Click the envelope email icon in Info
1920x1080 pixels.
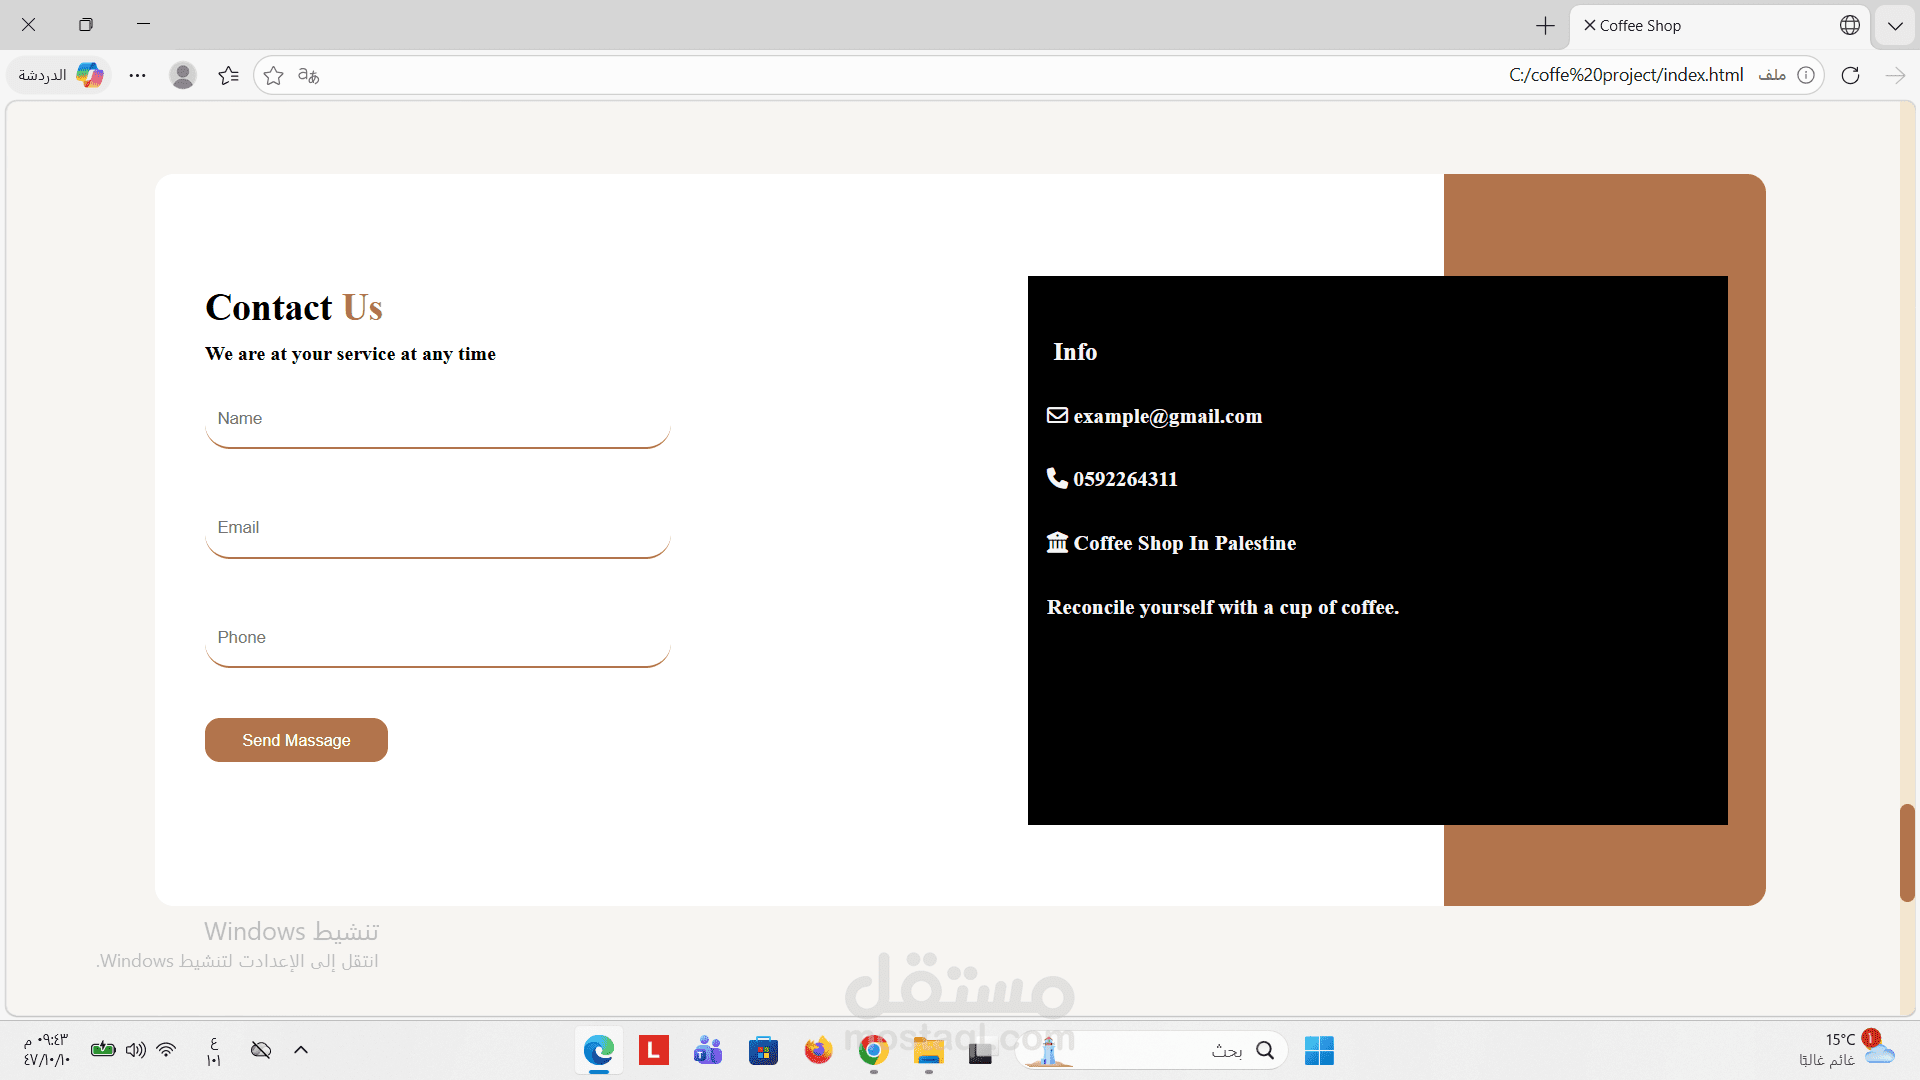pos(1057,415)
